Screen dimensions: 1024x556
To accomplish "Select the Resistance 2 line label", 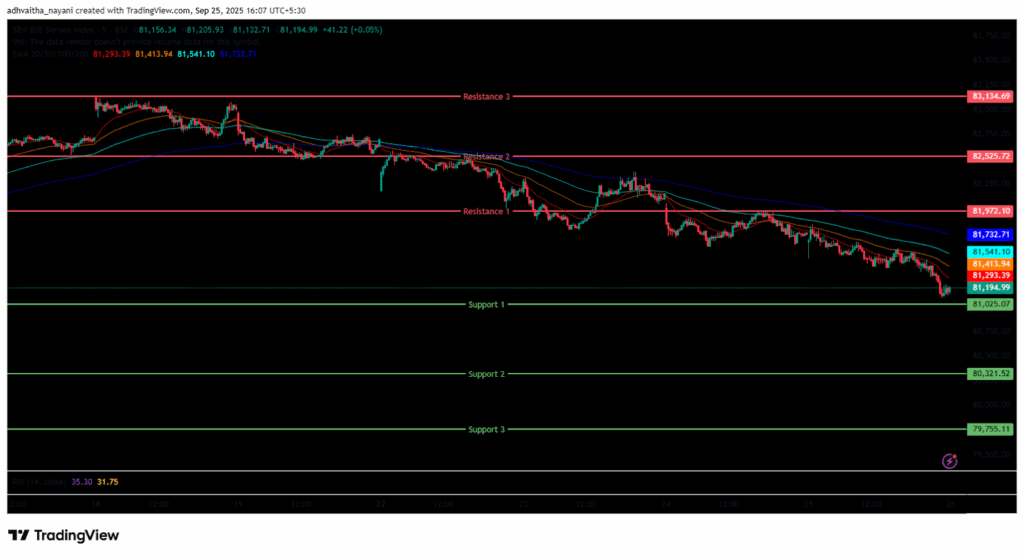I will (486, 157).
